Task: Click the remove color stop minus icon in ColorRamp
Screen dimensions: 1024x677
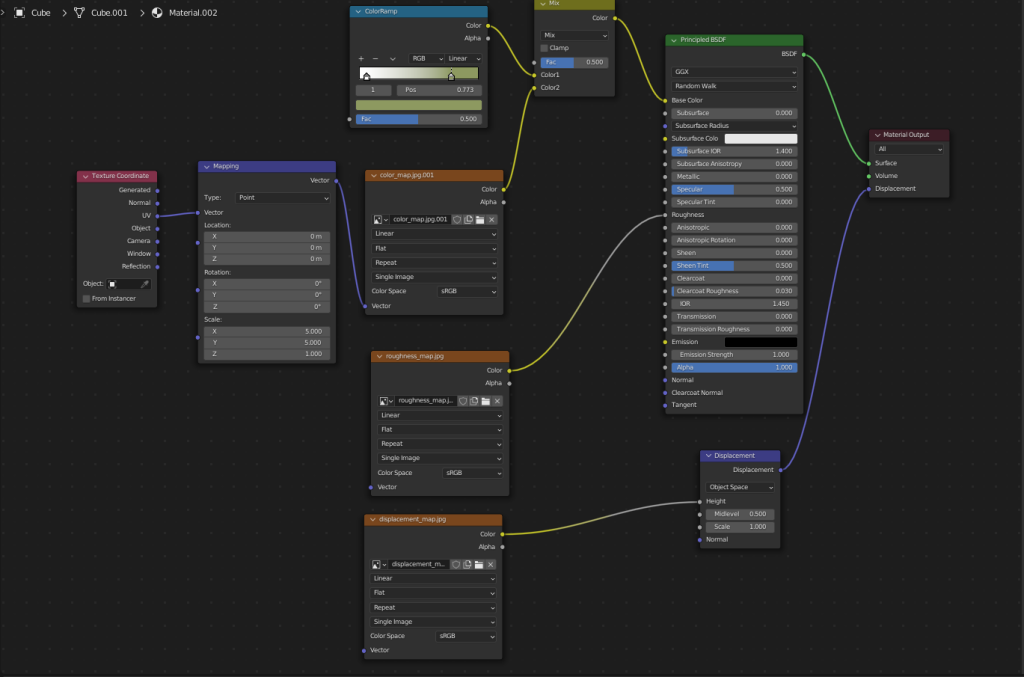Action: tap(376, 59)
